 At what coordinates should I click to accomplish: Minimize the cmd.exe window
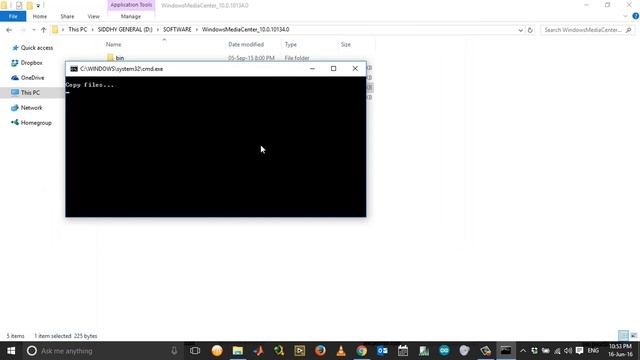(312, 69)
